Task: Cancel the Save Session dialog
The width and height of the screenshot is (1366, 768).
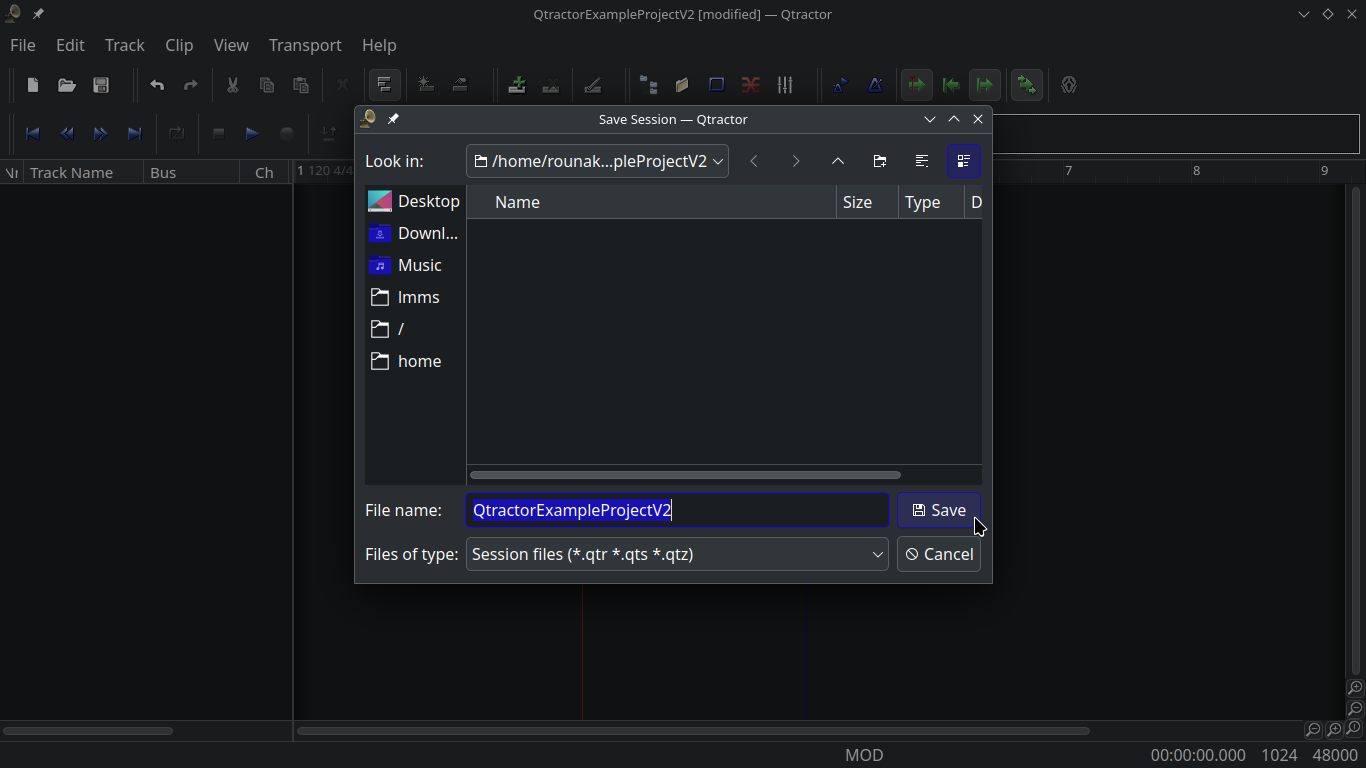Action: click(x=939, y=554)
